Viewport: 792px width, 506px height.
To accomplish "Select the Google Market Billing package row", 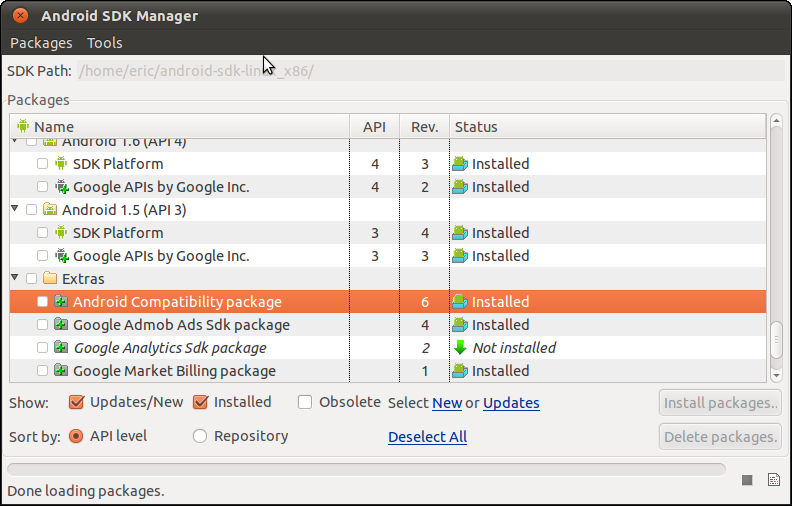I will click(388, 371).
